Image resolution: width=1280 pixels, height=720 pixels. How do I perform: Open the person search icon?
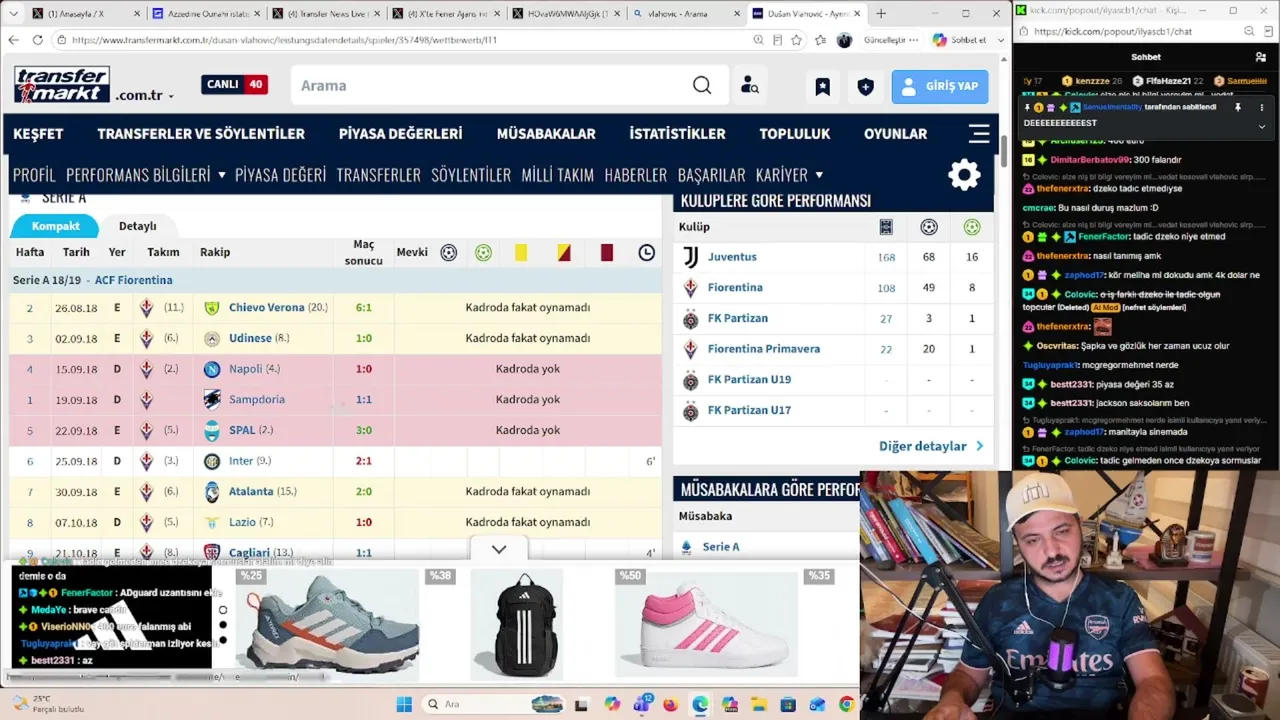pos(749,86)
